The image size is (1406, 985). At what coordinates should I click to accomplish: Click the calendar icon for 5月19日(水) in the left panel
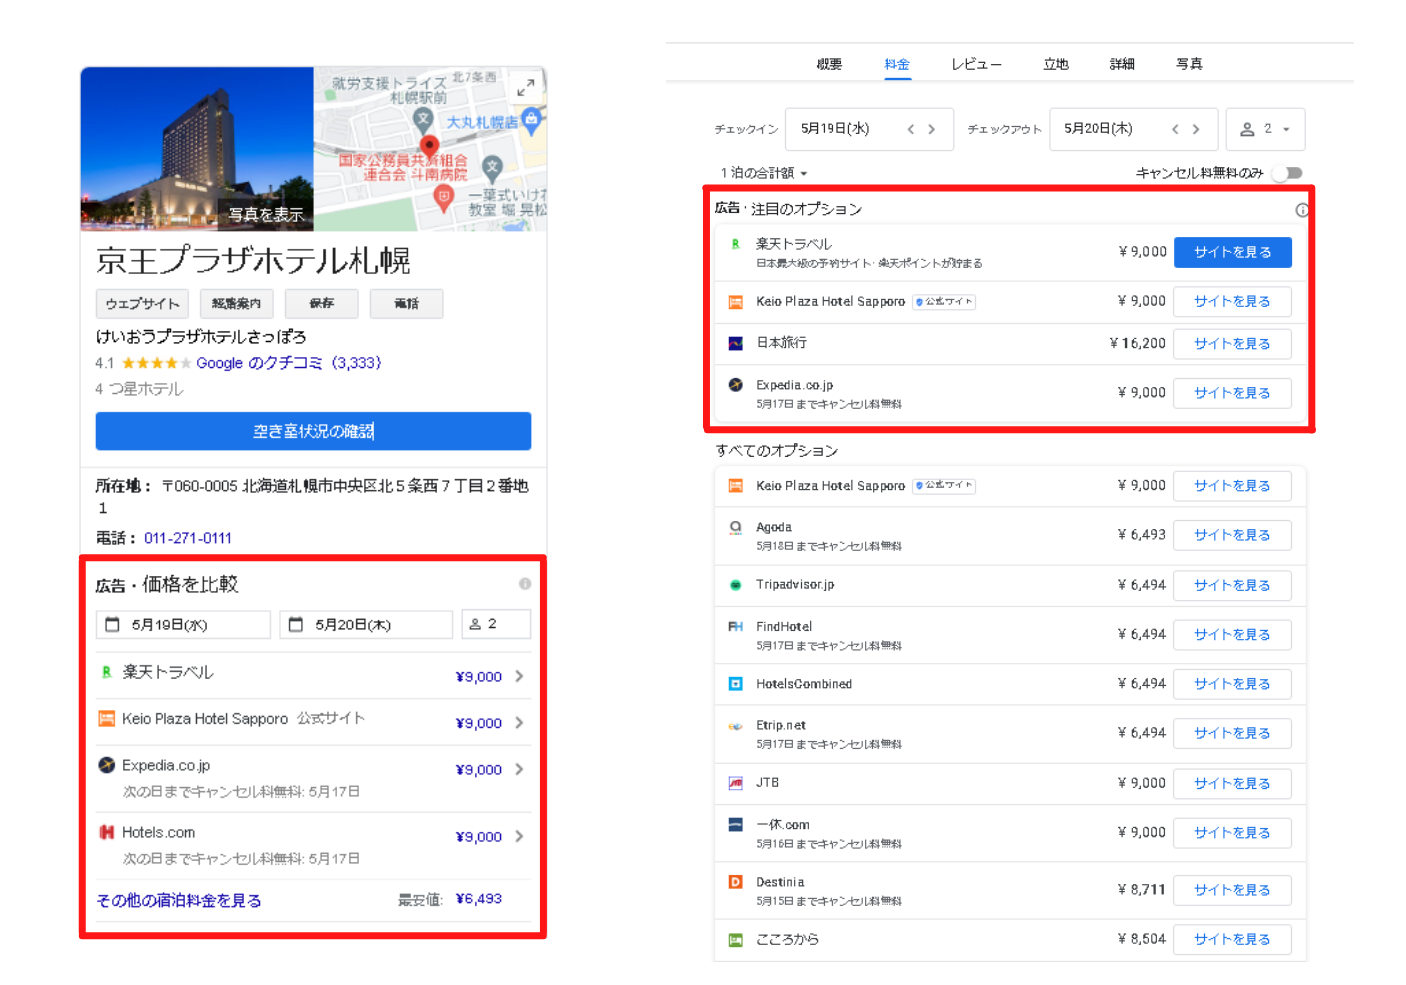click(x=113, y=624)
